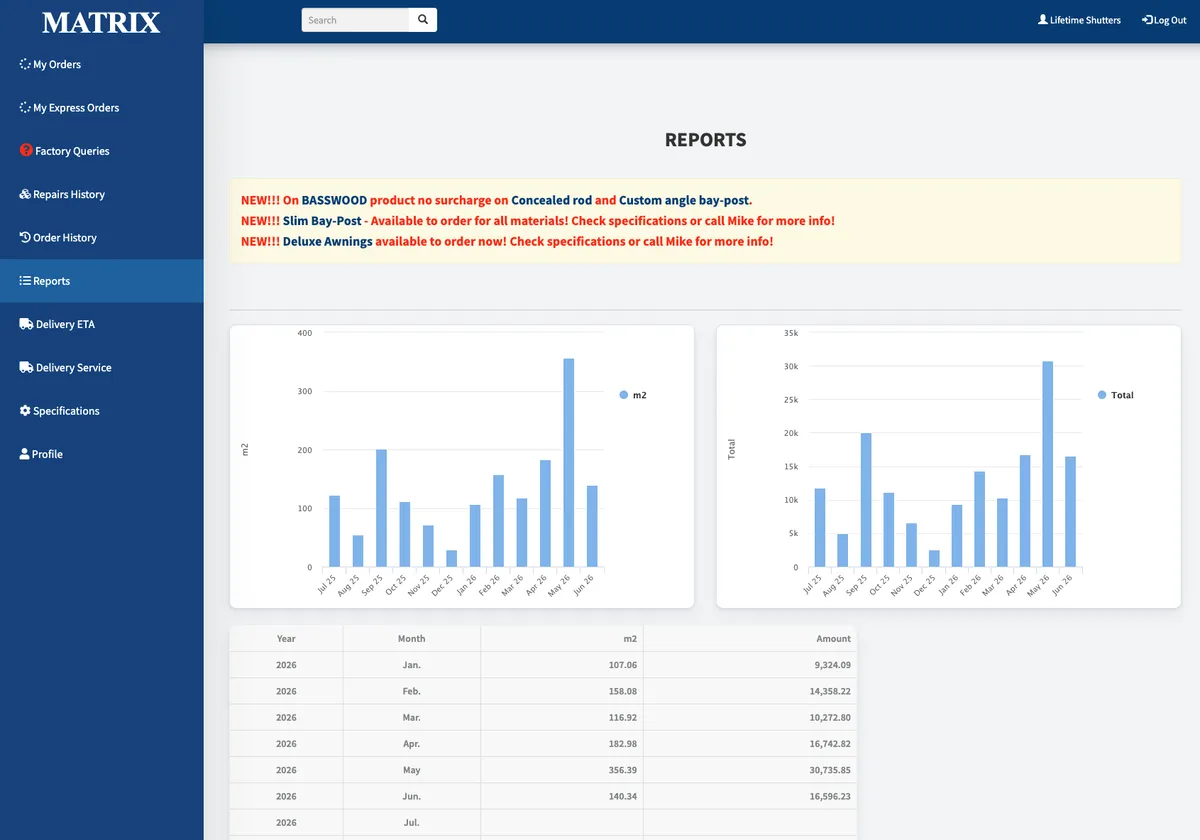The width and height of the screenshot is (1200, 840).
Task: Click the Slim Bay-Post announcement text
Action: tap(322, 221)
